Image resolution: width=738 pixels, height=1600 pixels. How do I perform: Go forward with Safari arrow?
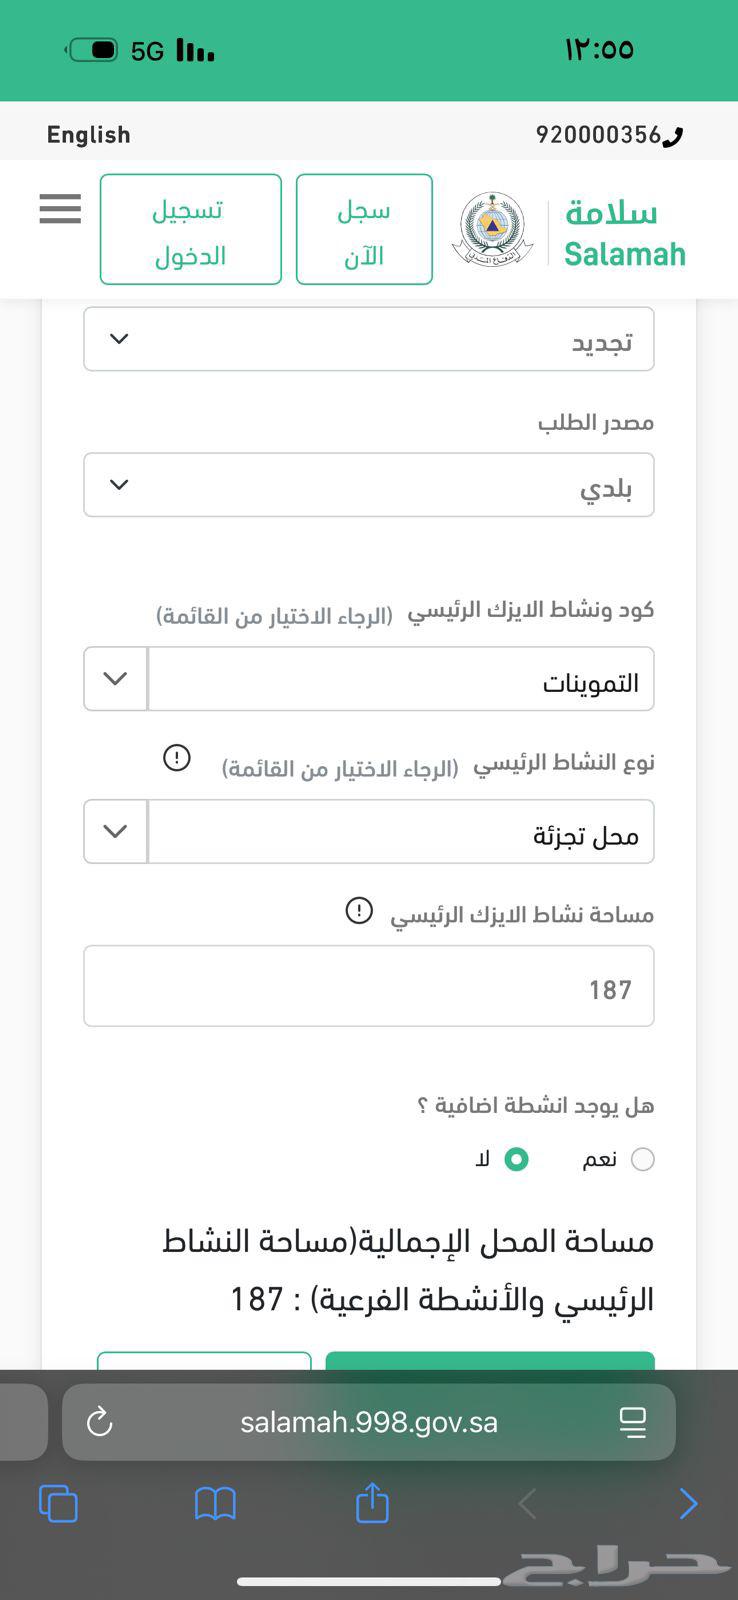tap(688, 1503)
